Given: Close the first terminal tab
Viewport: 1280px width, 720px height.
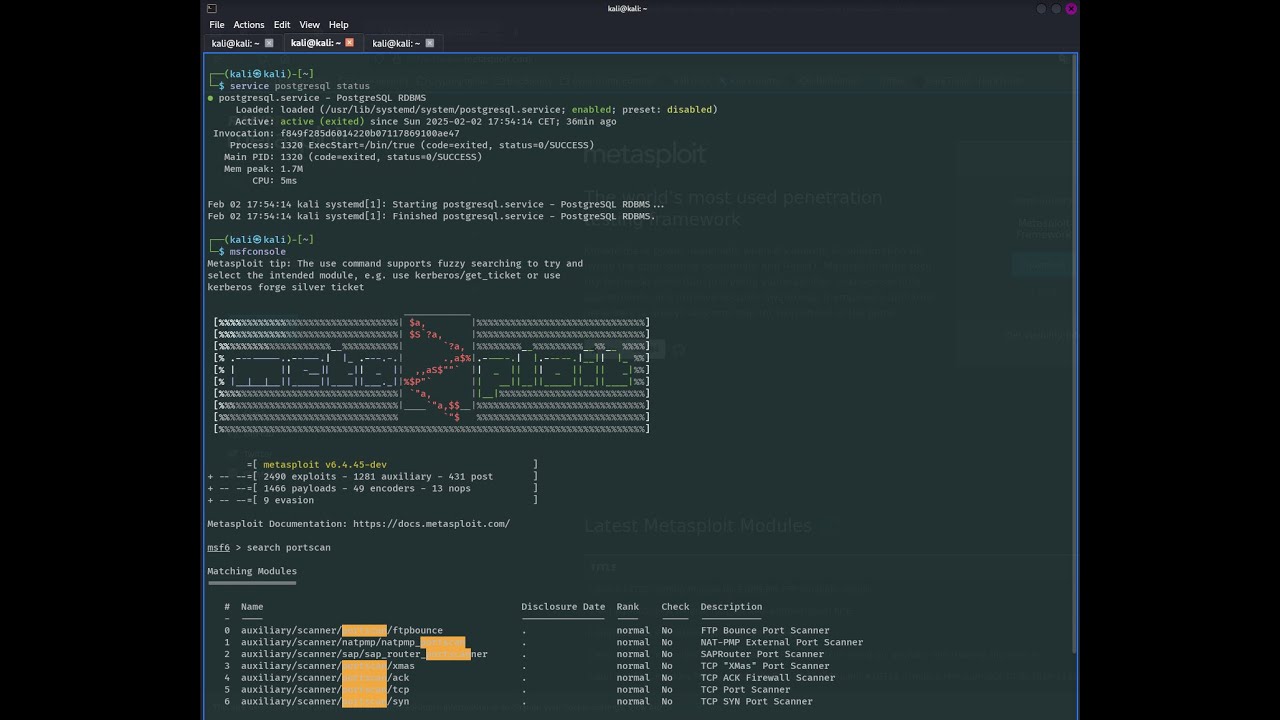Looking at the screenshot, I should pyautogui.click(x=268, y=43).
